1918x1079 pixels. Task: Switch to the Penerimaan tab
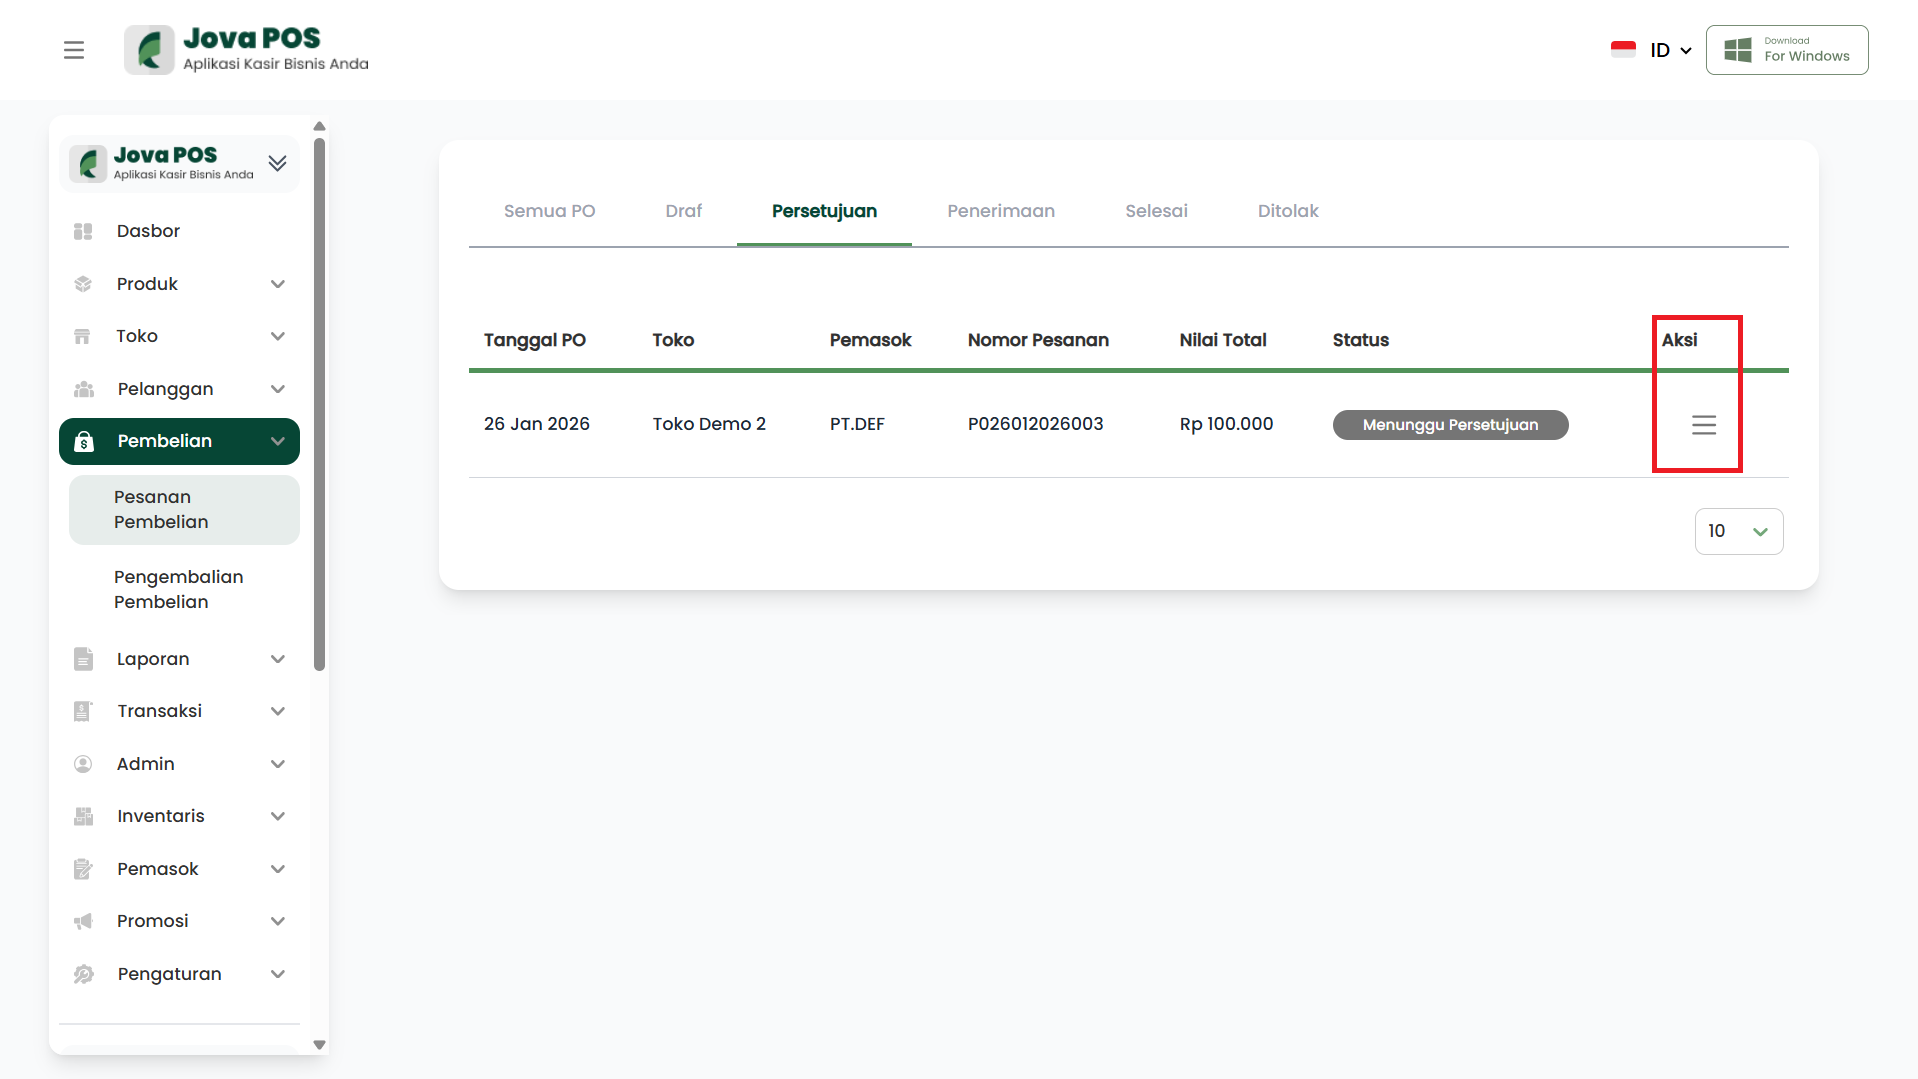[x=1000, y=211]
